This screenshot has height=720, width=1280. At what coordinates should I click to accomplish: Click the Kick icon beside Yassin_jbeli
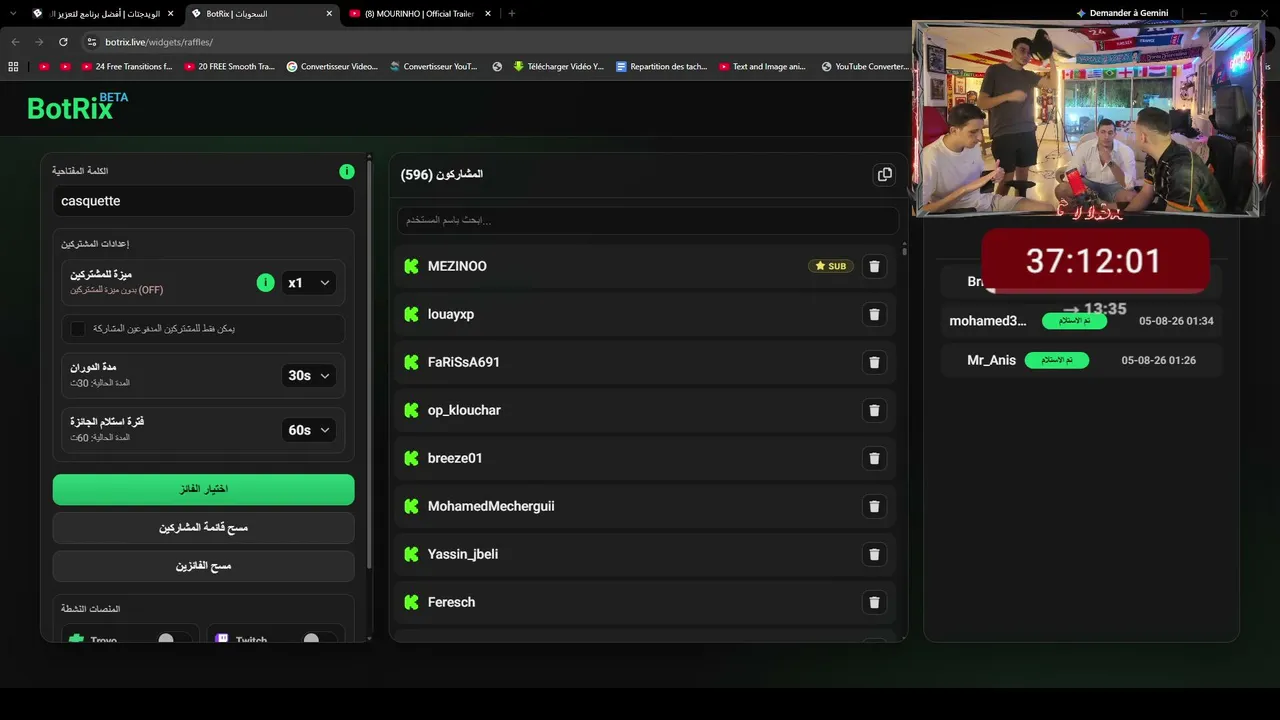[x=411, y=554]
